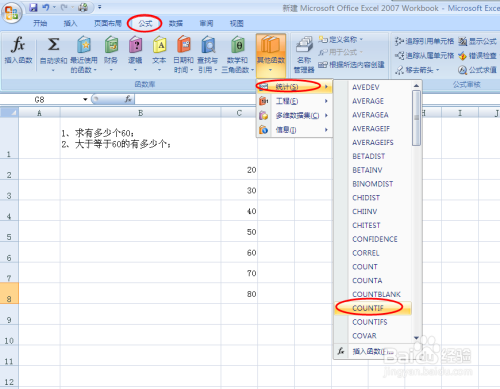Viewport: 500px width, 389px height.
Task: Click the AutoSum sigma icon
Action: (53, 44)
